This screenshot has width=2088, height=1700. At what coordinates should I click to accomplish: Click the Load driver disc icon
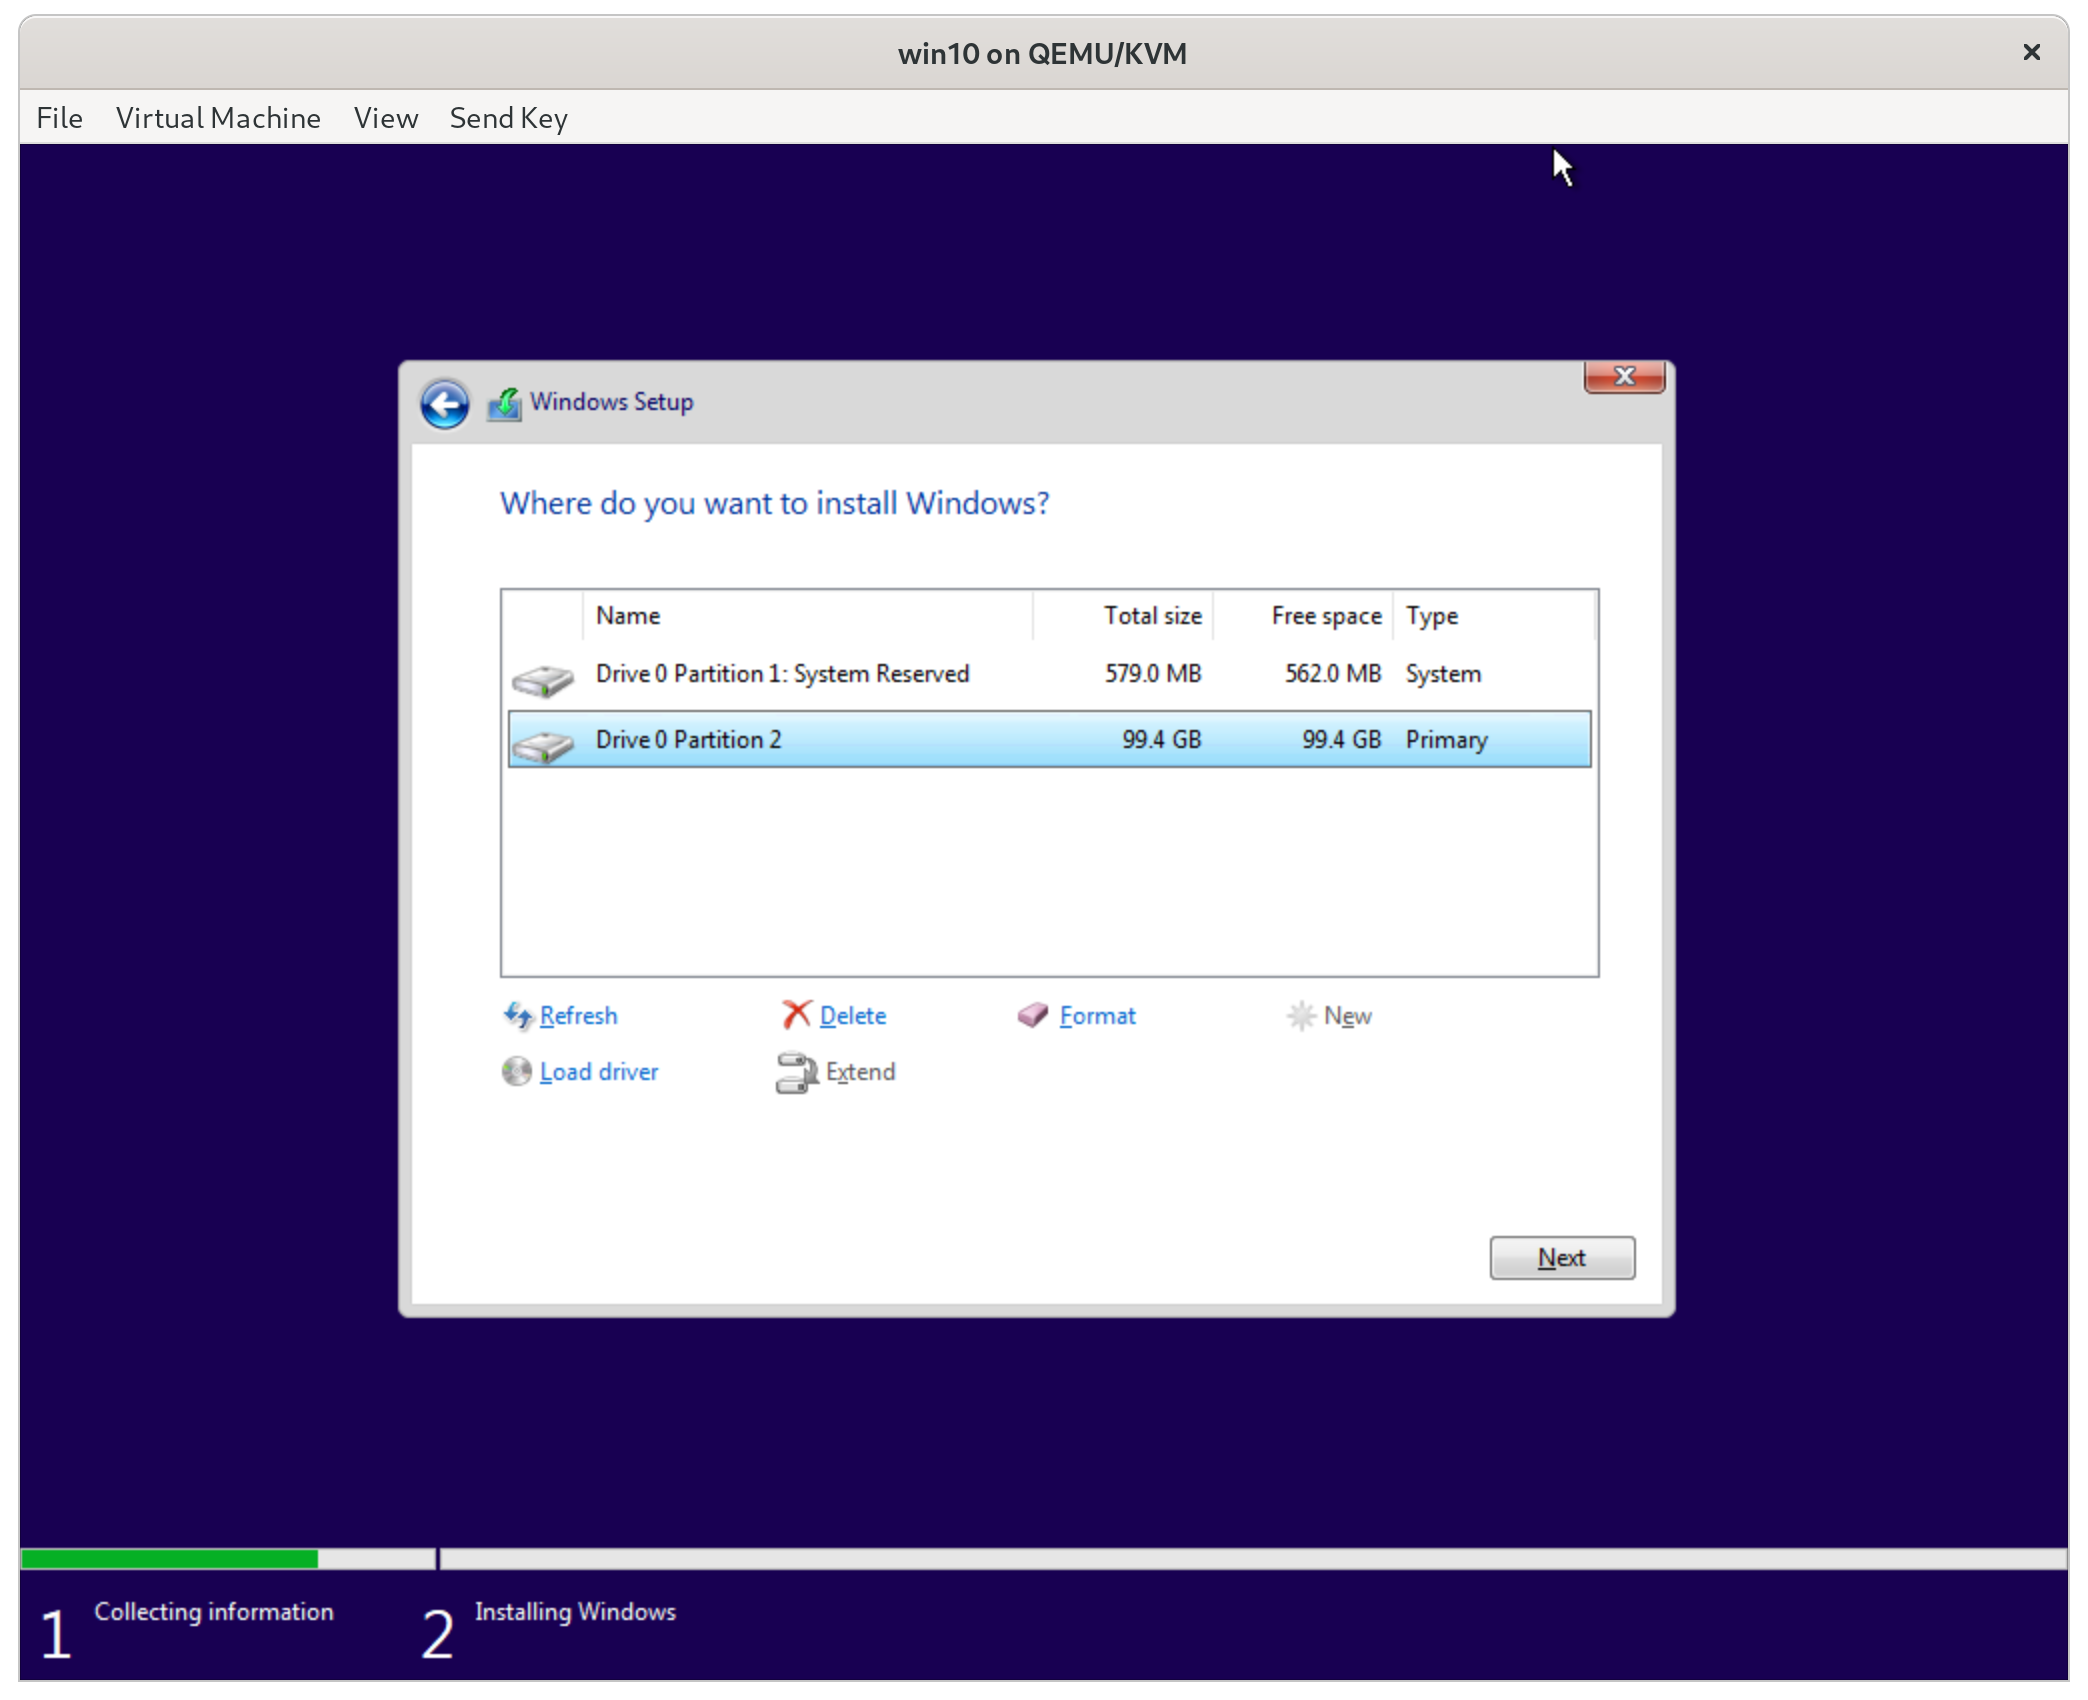[x=516, y=1071]
